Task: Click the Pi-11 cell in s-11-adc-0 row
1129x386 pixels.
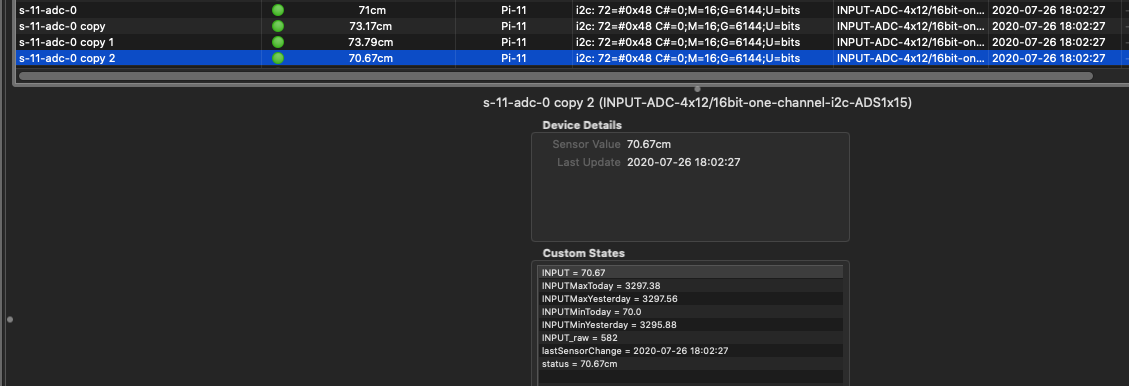Action: [x=513, y=10]
